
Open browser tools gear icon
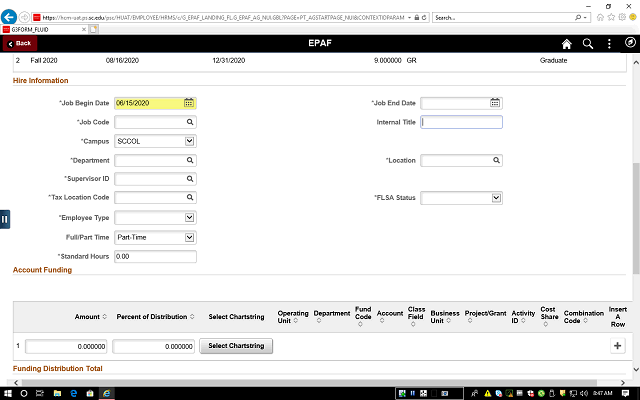tap(622, 17)
